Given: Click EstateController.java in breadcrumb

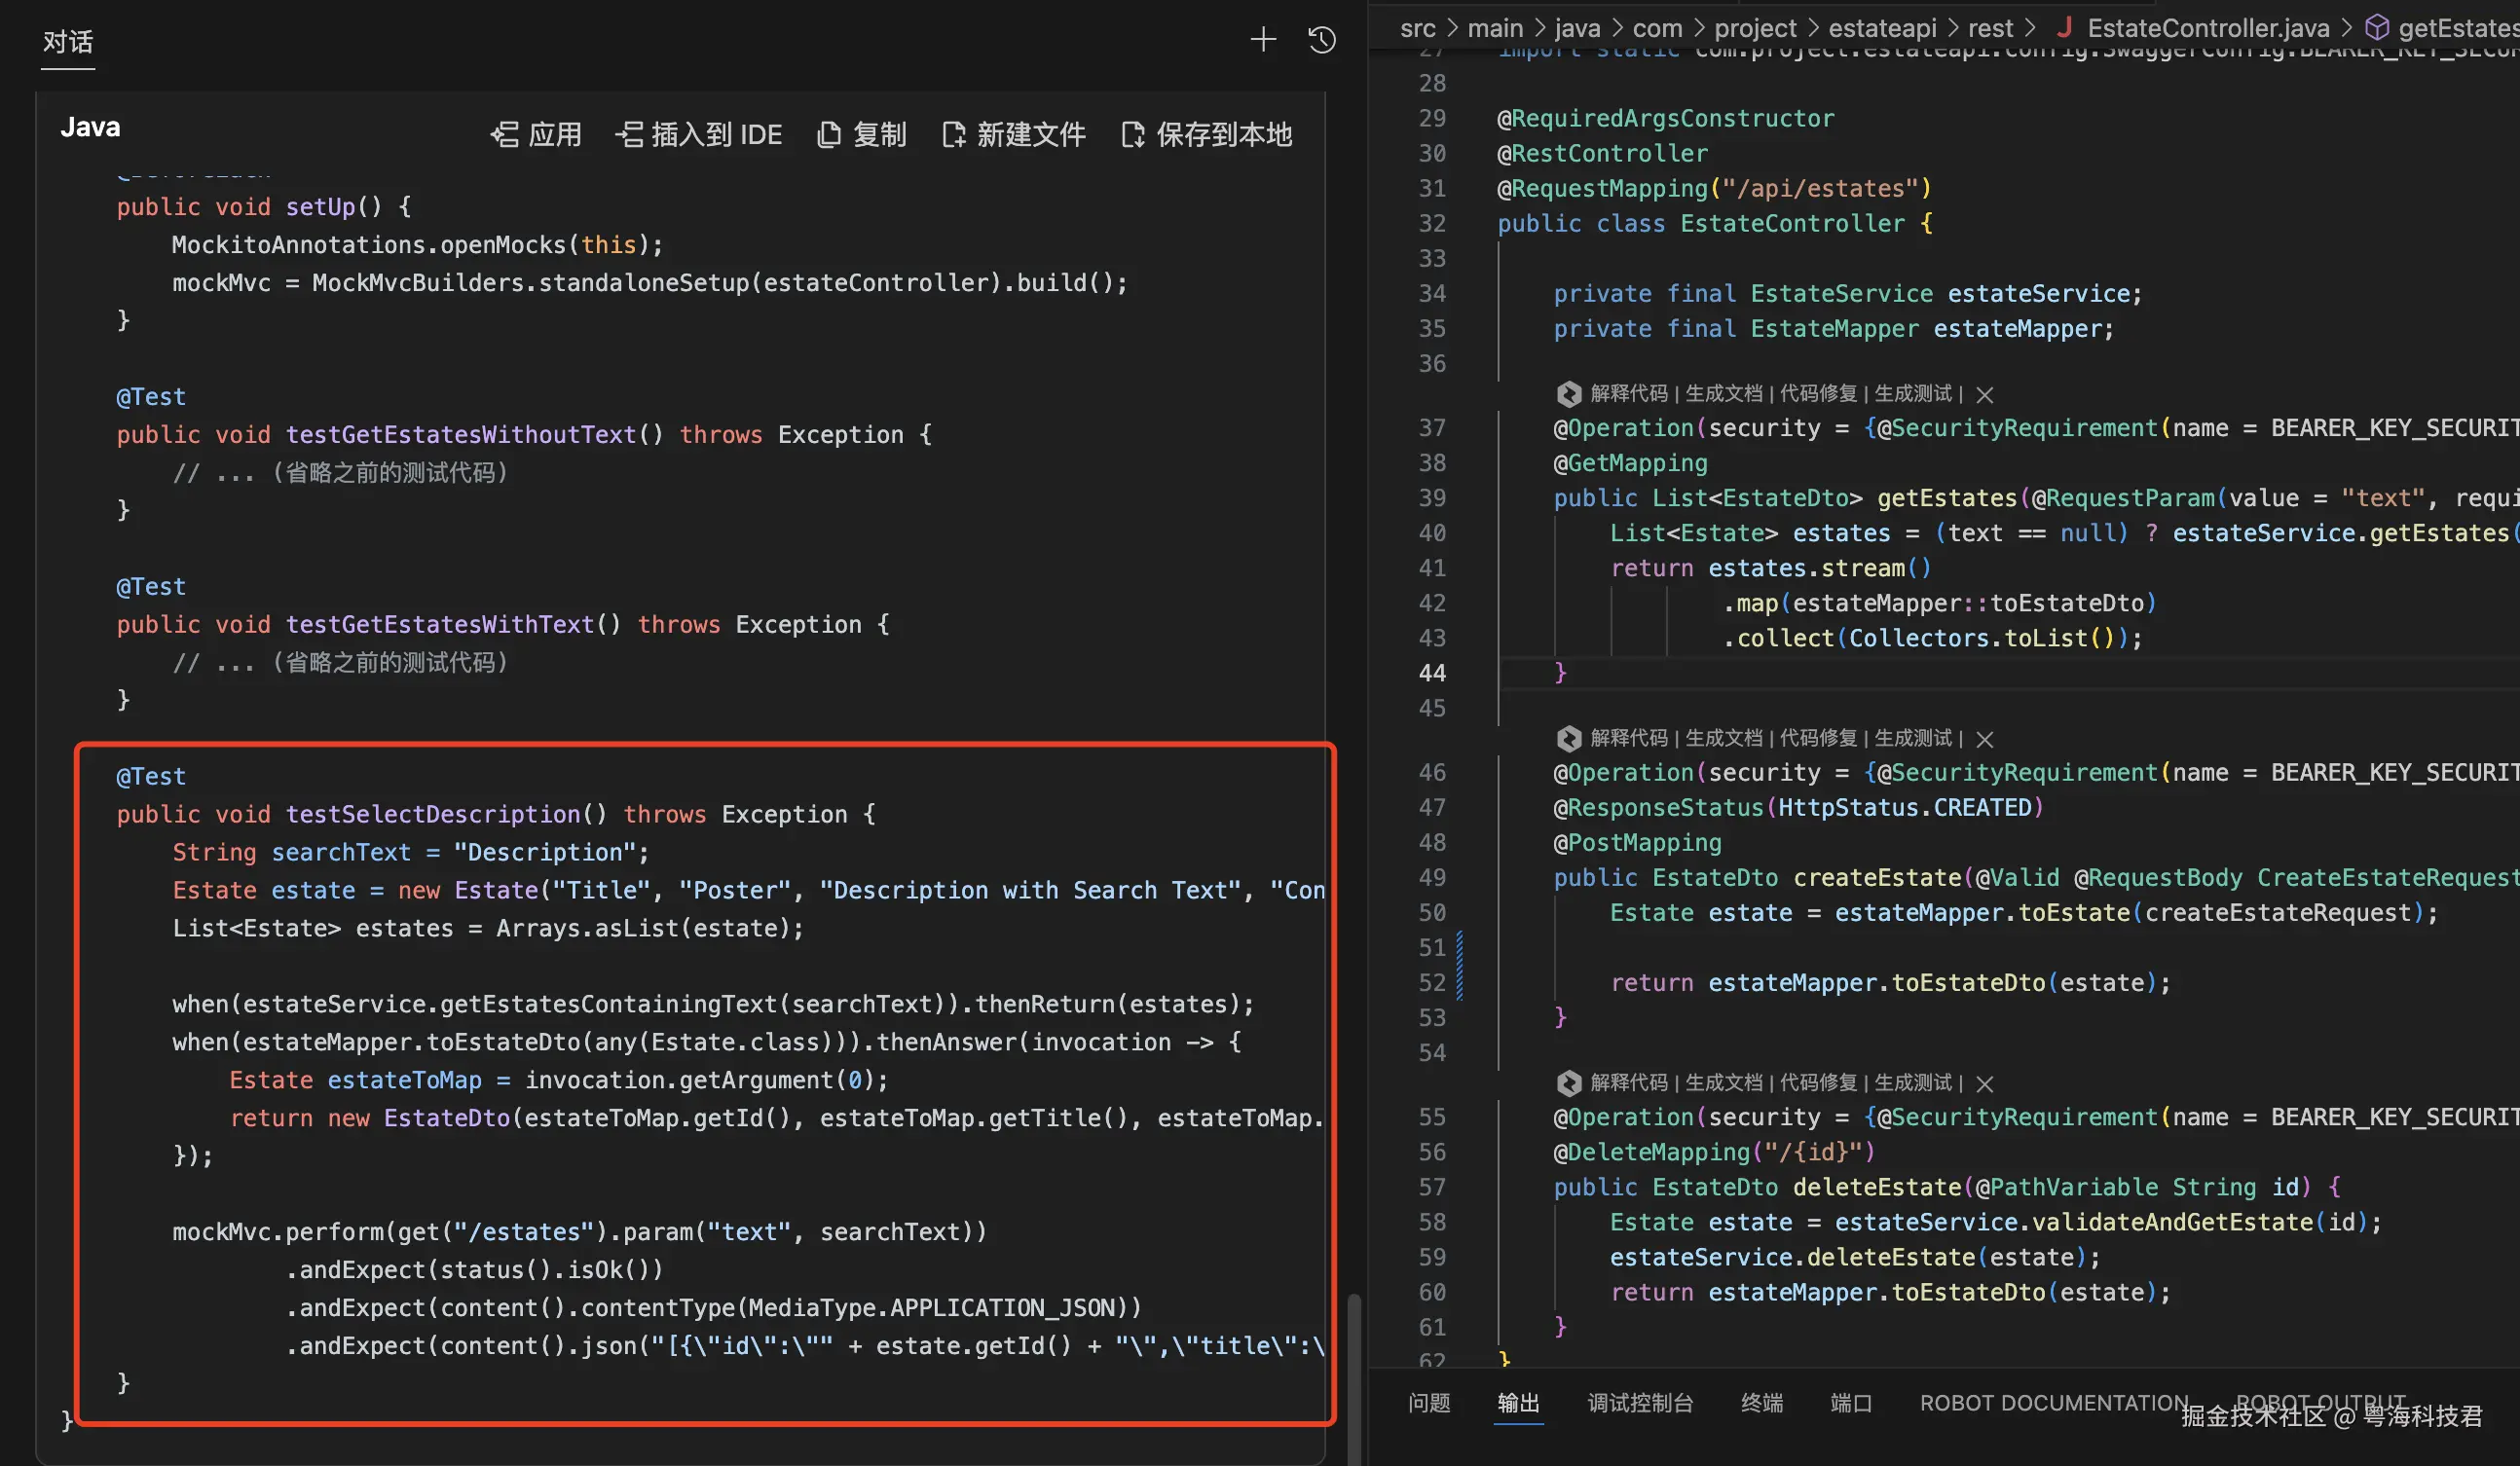Looking at the screenshot, I should (2207, 28).
